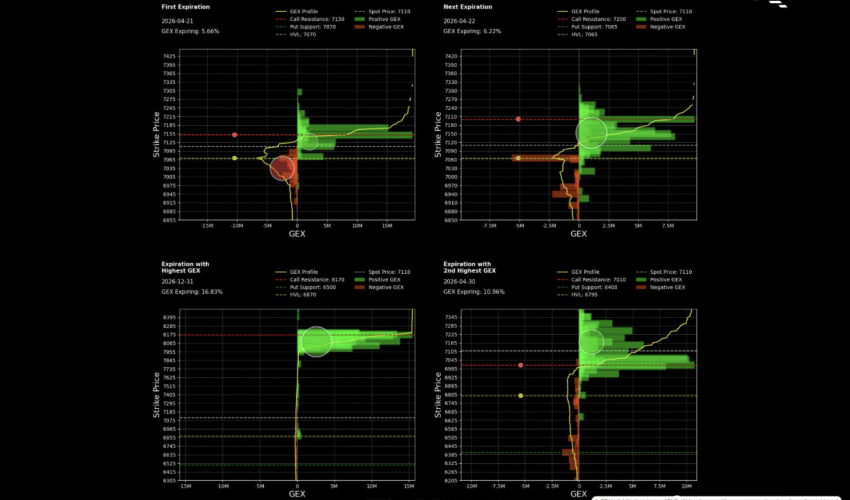Viewport: 850px width, 500px height.
Task: Click yellow HVL dot in First Expiration chart
Action: 235,158
